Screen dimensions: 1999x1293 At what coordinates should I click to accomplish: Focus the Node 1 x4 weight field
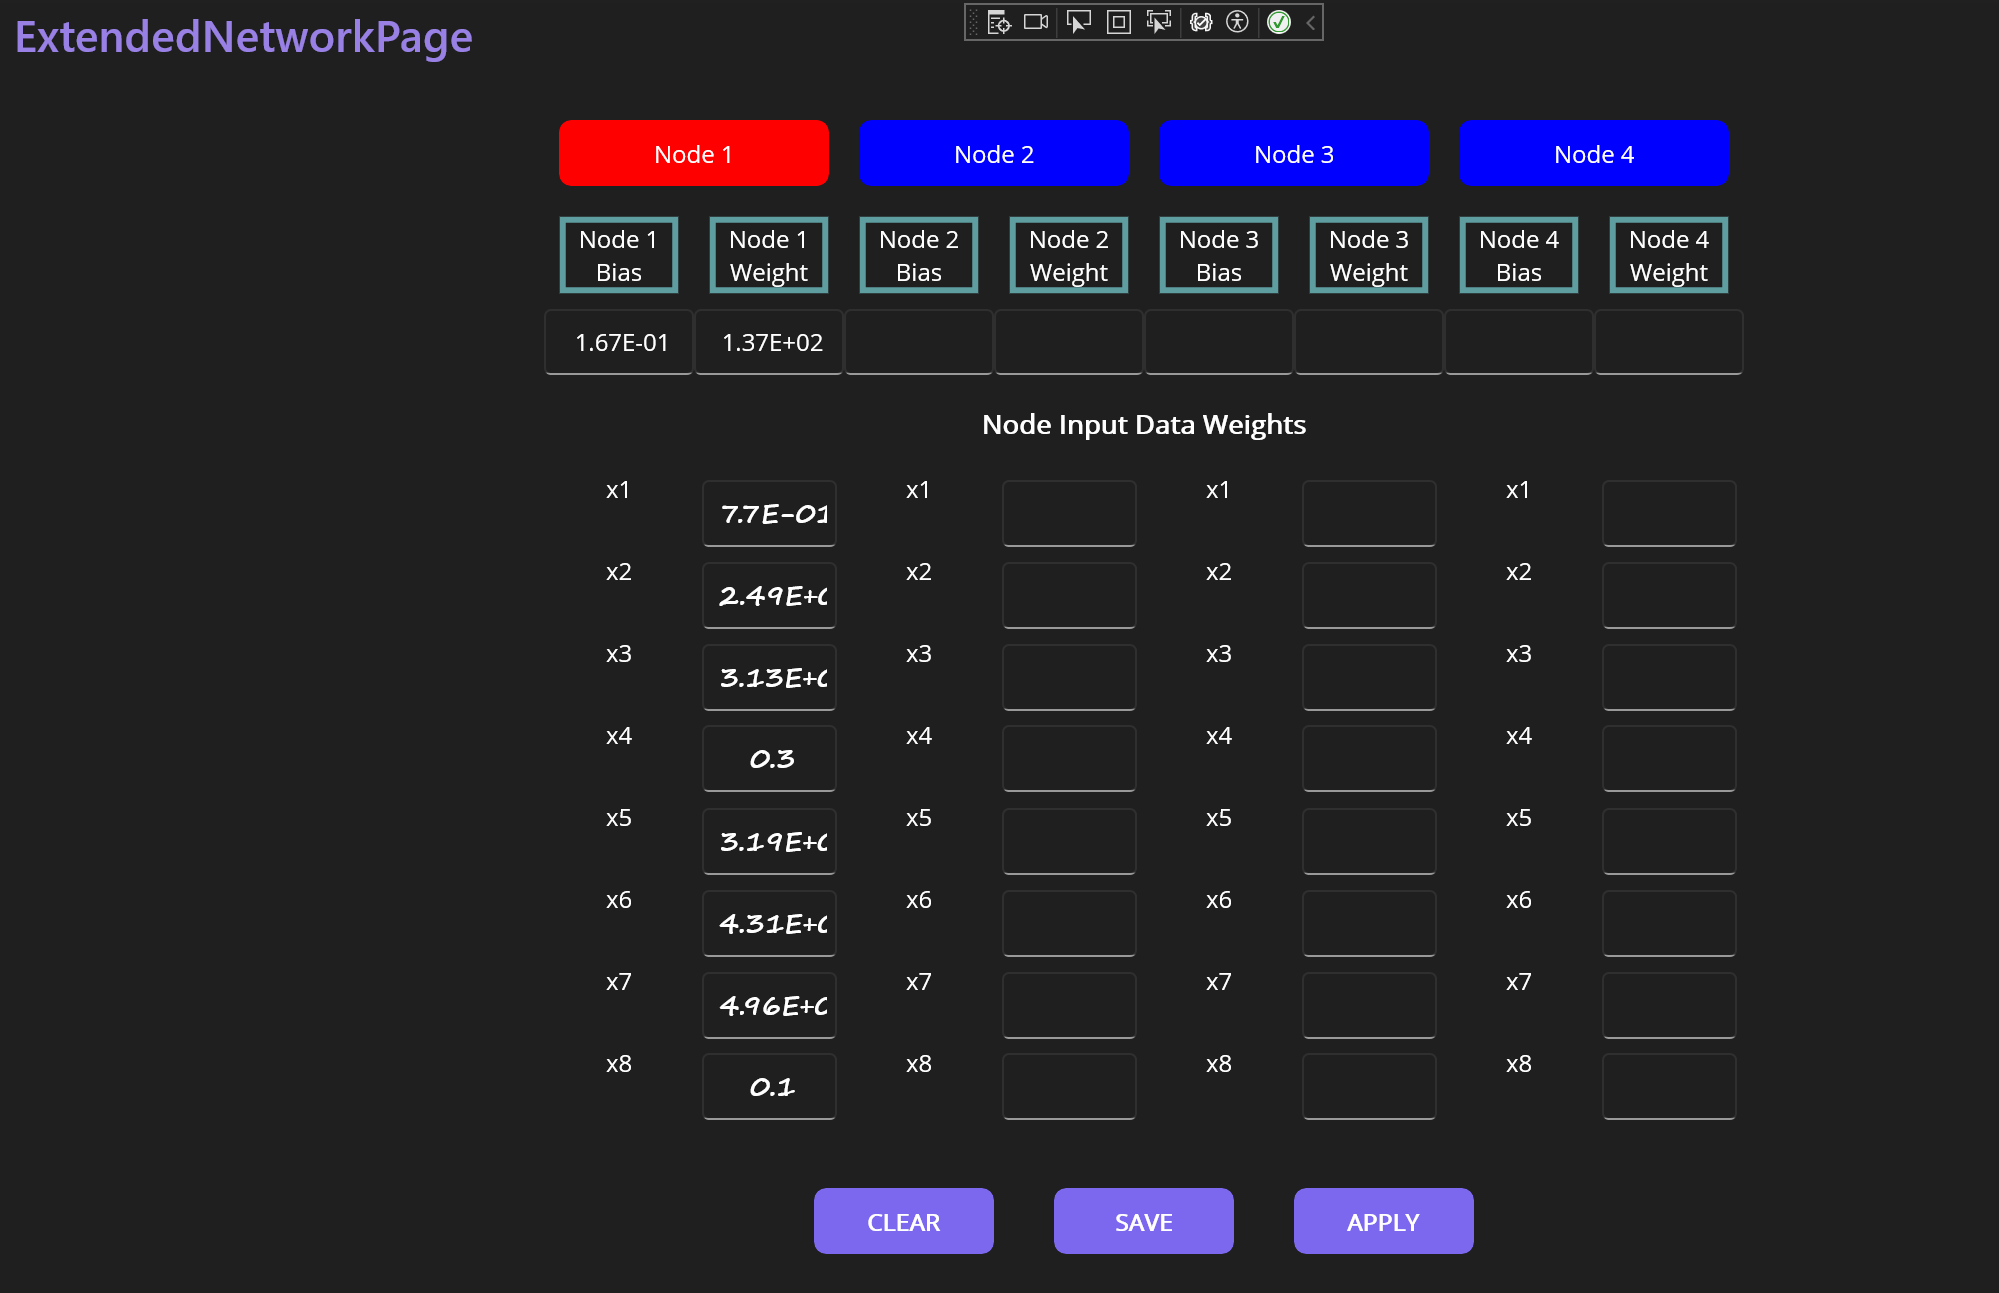[x=769, y=759]
